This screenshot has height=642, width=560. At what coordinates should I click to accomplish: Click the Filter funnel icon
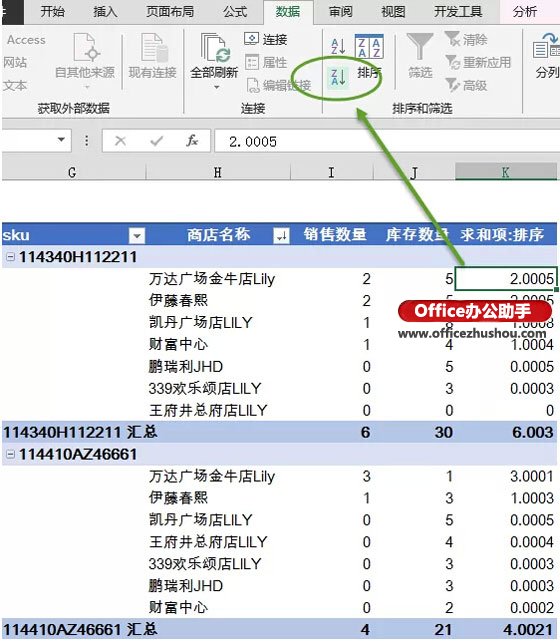coord(420,47)
